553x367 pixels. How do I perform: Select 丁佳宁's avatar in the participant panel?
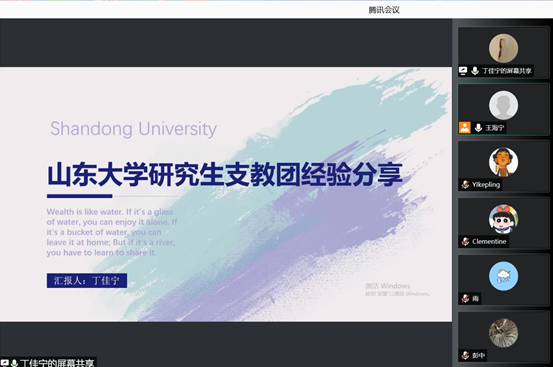click(x=503, y=48)
